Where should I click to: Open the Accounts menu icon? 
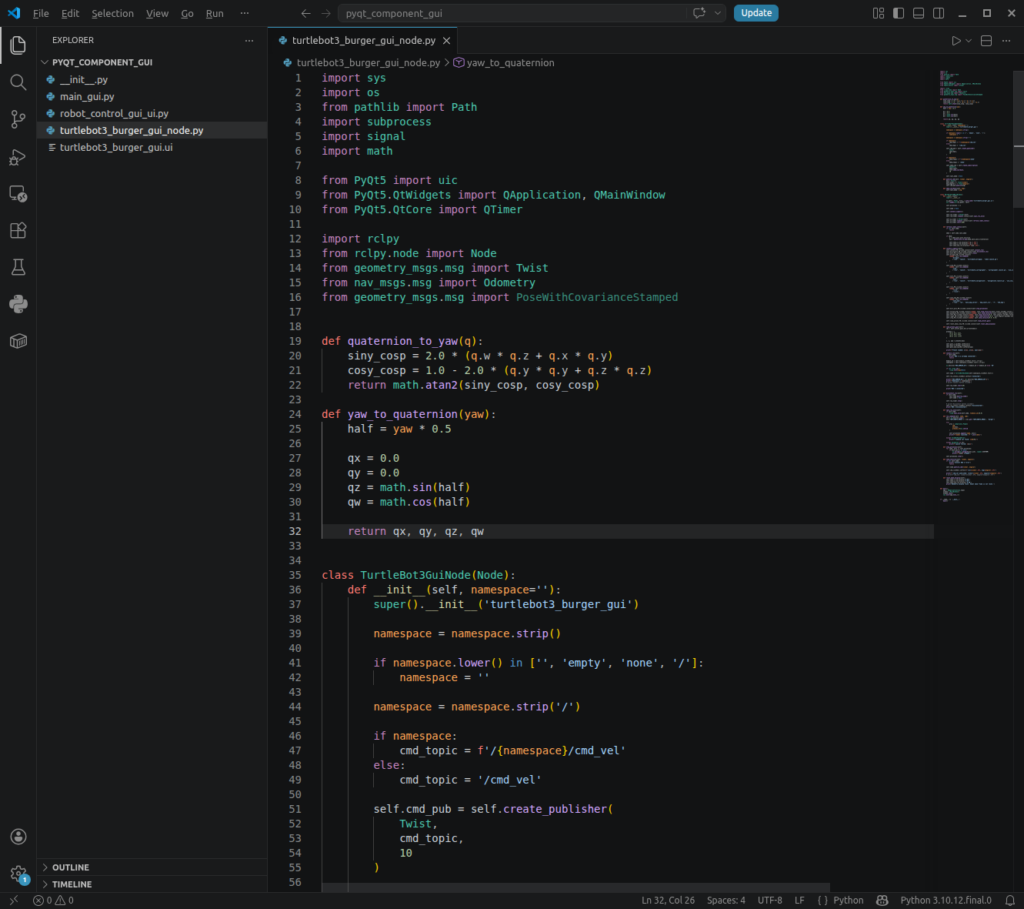pyautogui.click(x=18, y=837)
